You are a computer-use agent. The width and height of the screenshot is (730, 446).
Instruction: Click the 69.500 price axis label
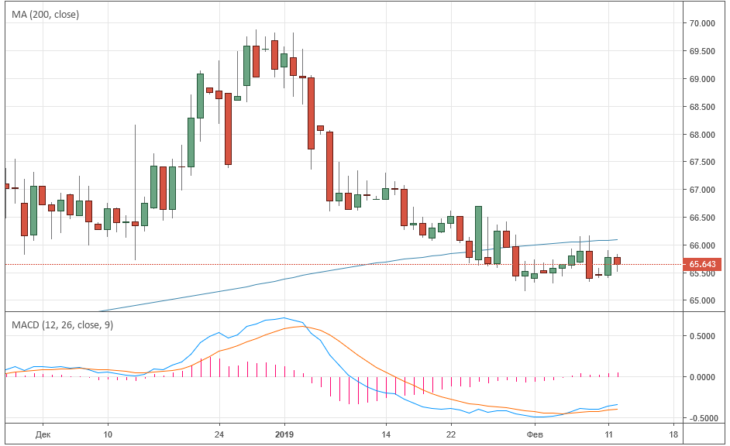pos(702,51)
